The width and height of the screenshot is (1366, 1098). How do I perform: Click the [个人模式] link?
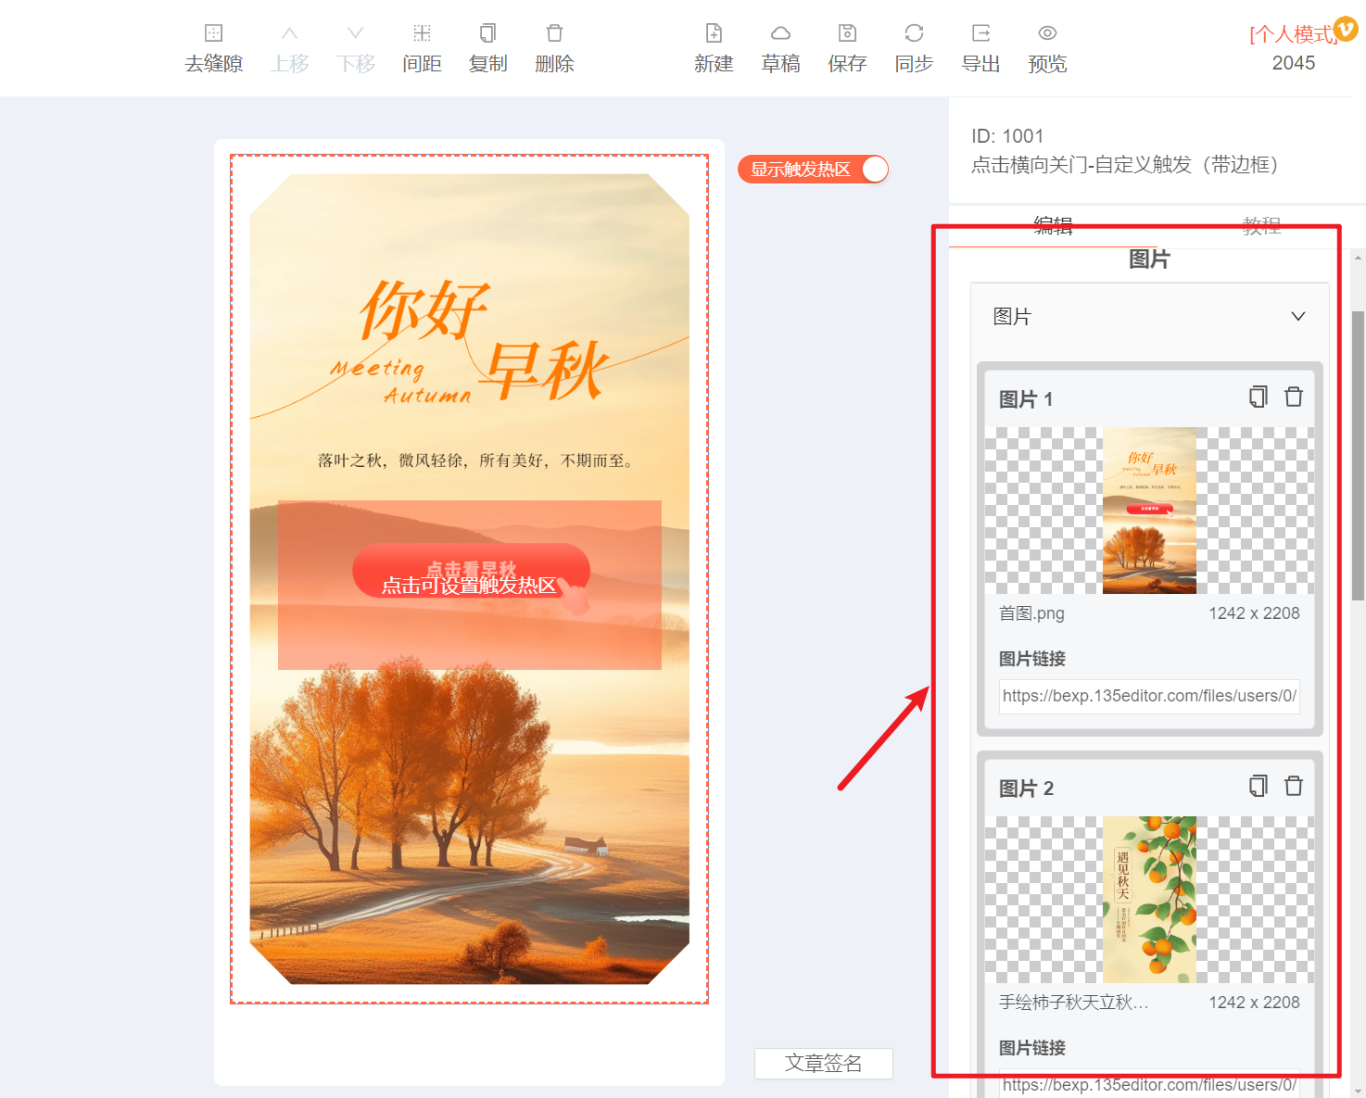1293,35
